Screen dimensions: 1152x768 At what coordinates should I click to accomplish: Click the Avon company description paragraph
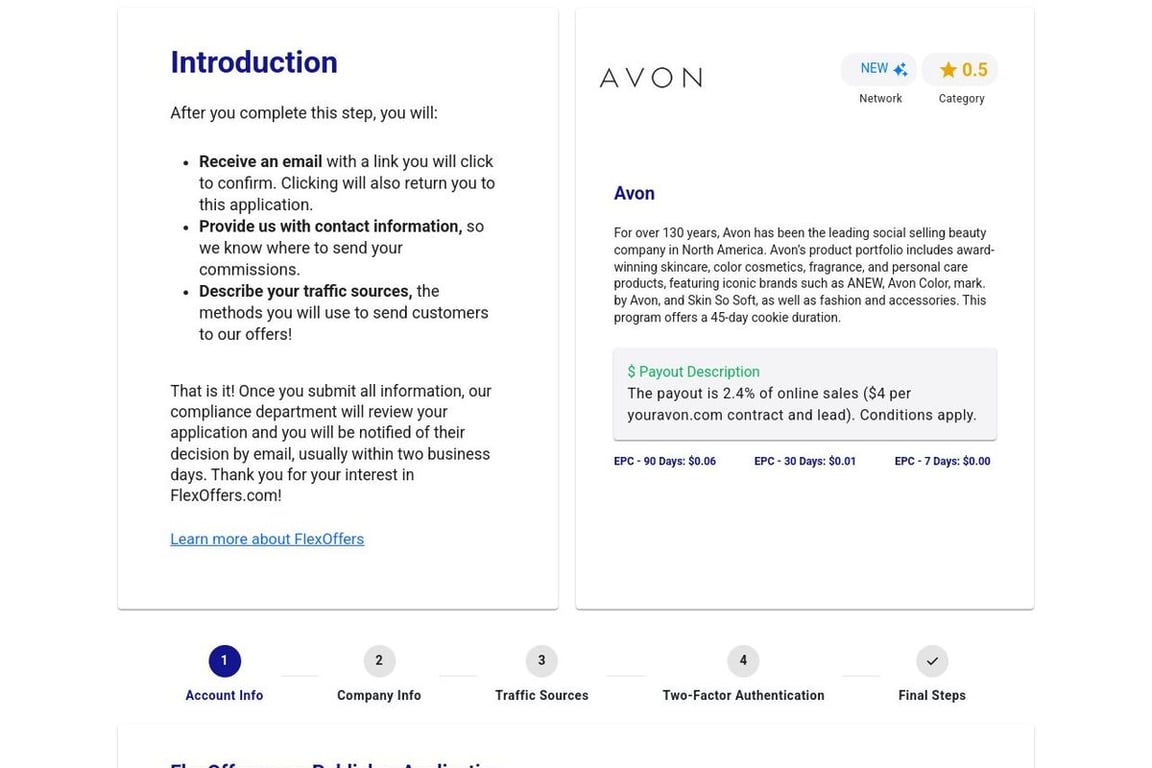coord(804,275)
